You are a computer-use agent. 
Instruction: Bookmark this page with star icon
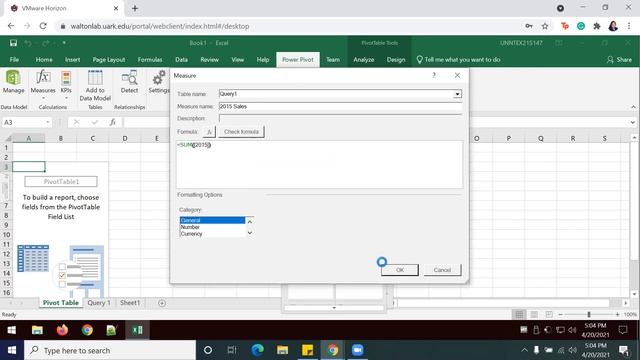pos(545,26)
